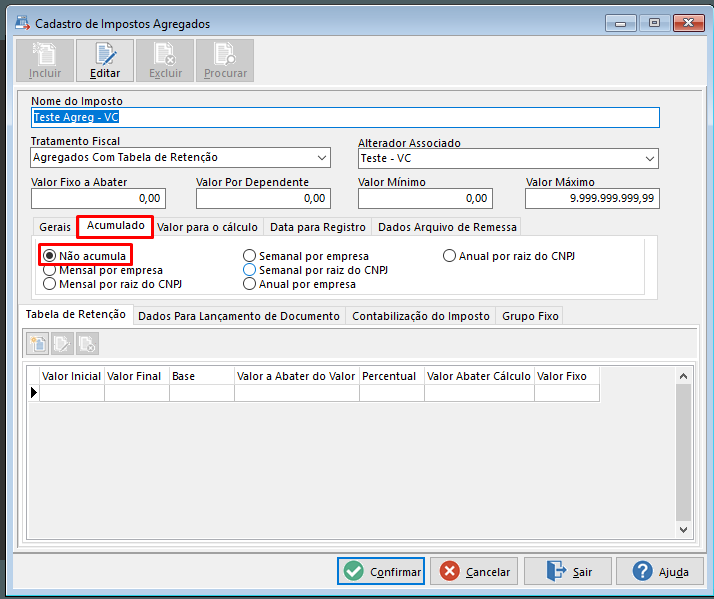
Task: Click the application icon in title bar
Action: pyautogui.click(x=22, y=23)
